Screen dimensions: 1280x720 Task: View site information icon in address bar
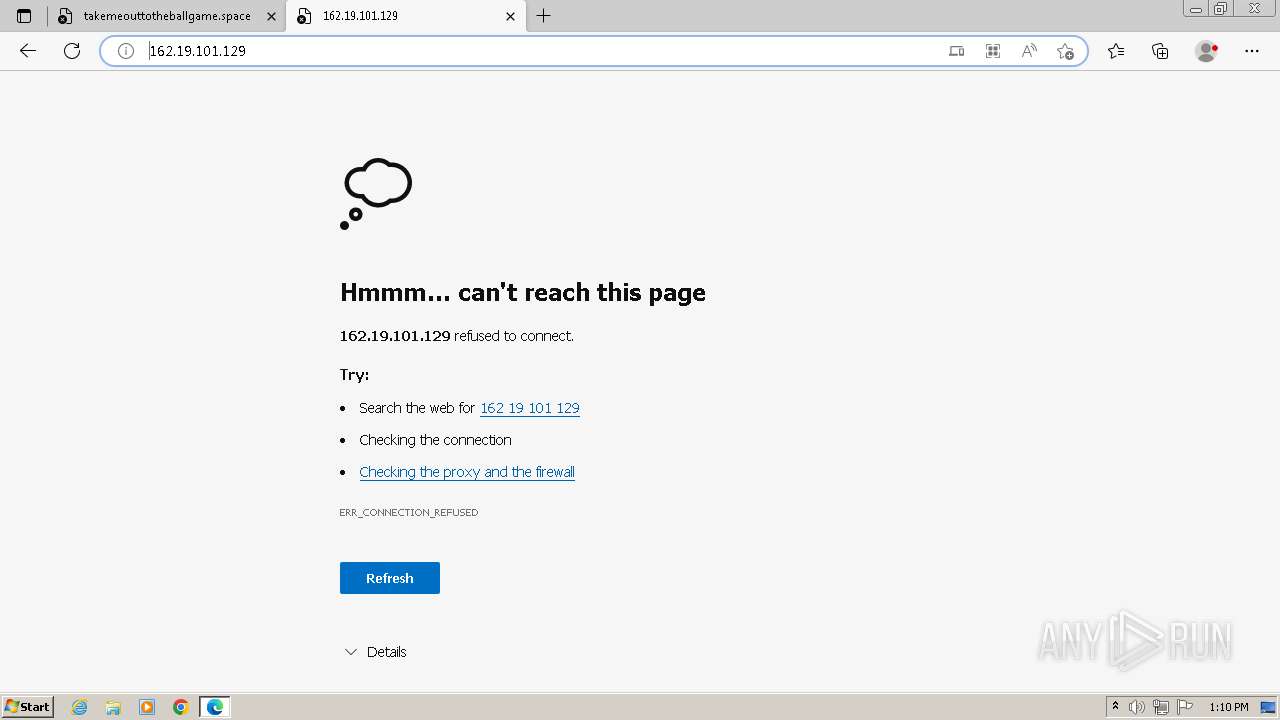point(126,51)
